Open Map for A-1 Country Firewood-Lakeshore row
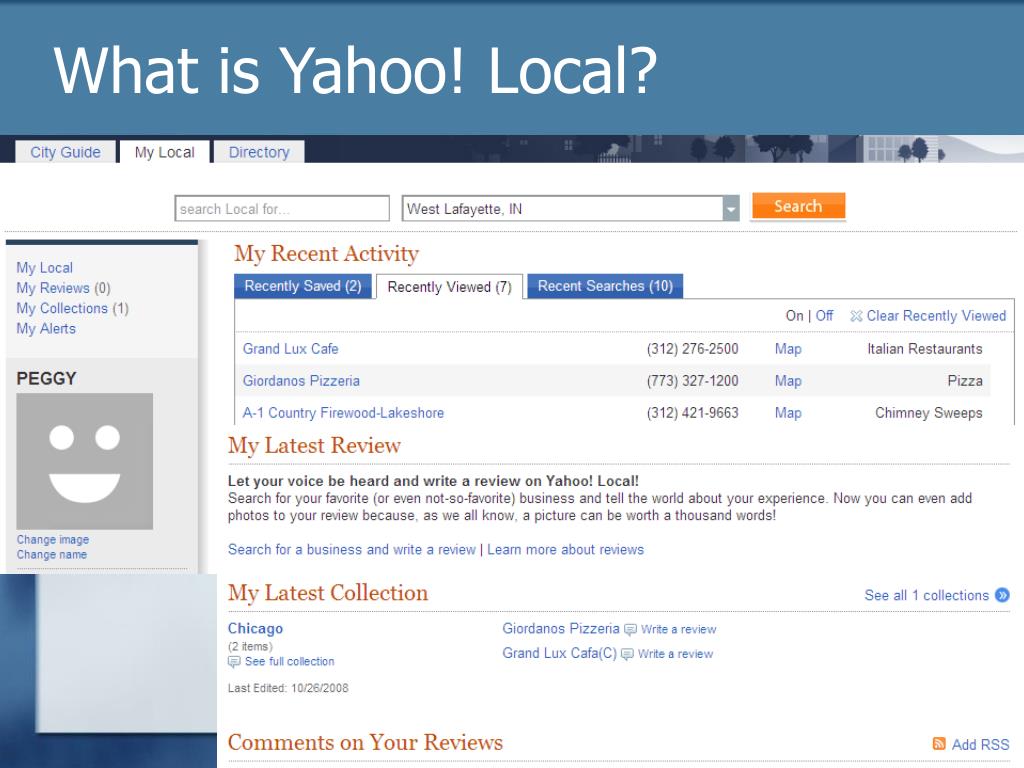This screenshot has width=1024, height=768. (788, 413)
